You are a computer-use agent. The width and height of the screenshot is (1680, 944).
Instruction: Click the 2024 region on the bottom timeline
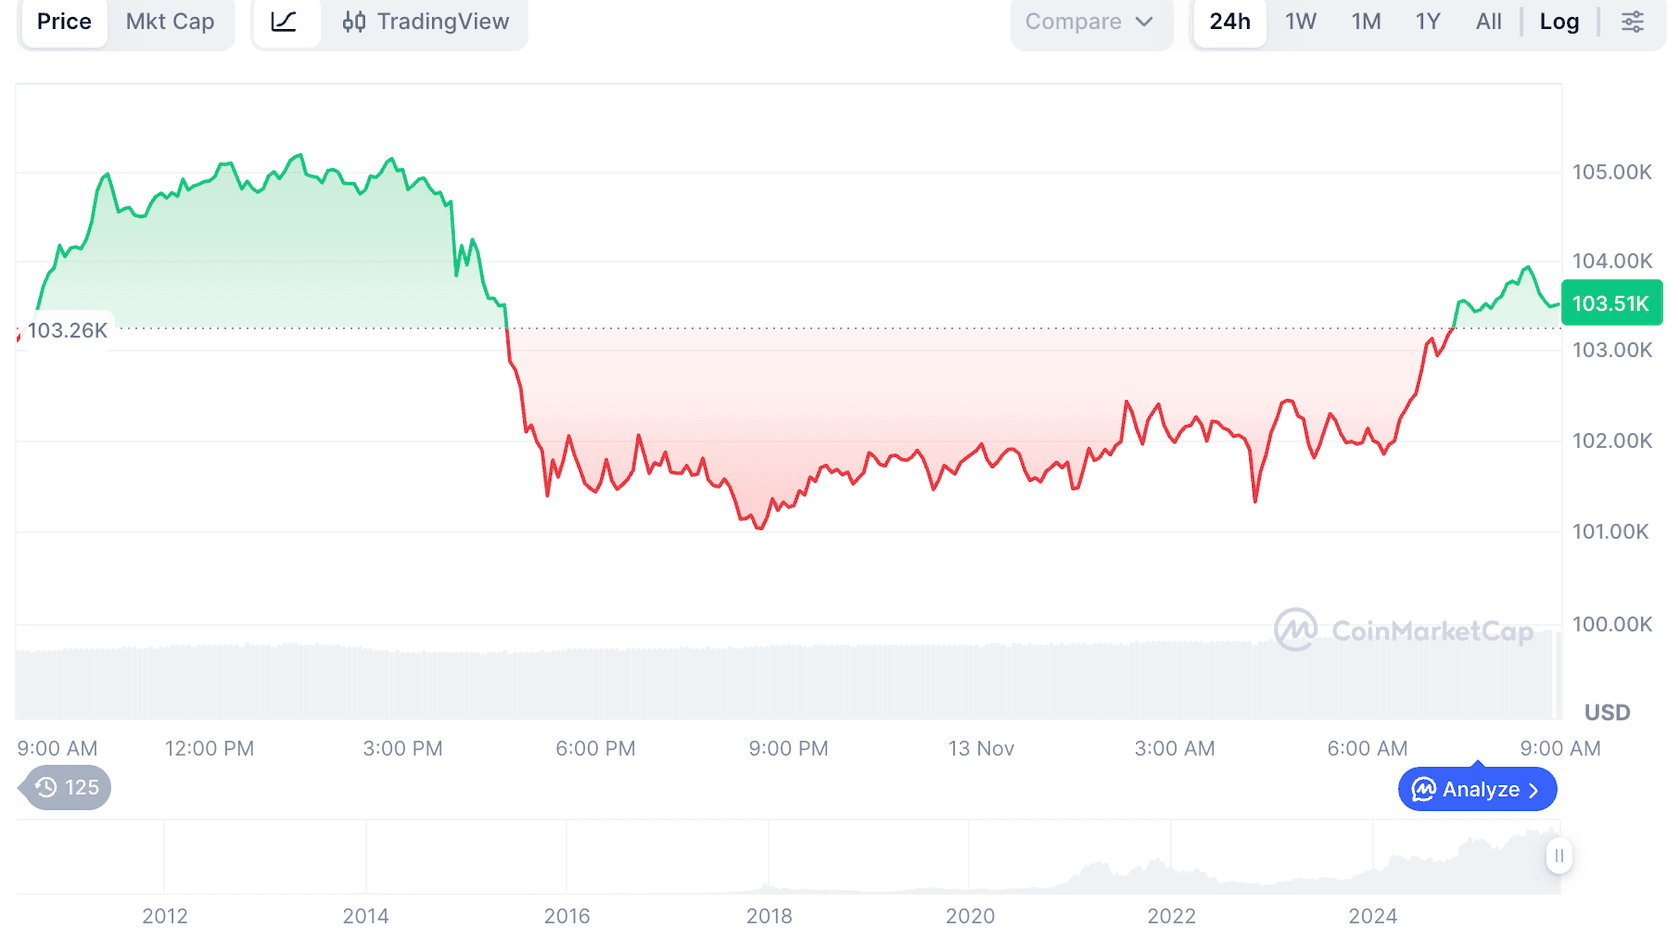coord(1375,916)
